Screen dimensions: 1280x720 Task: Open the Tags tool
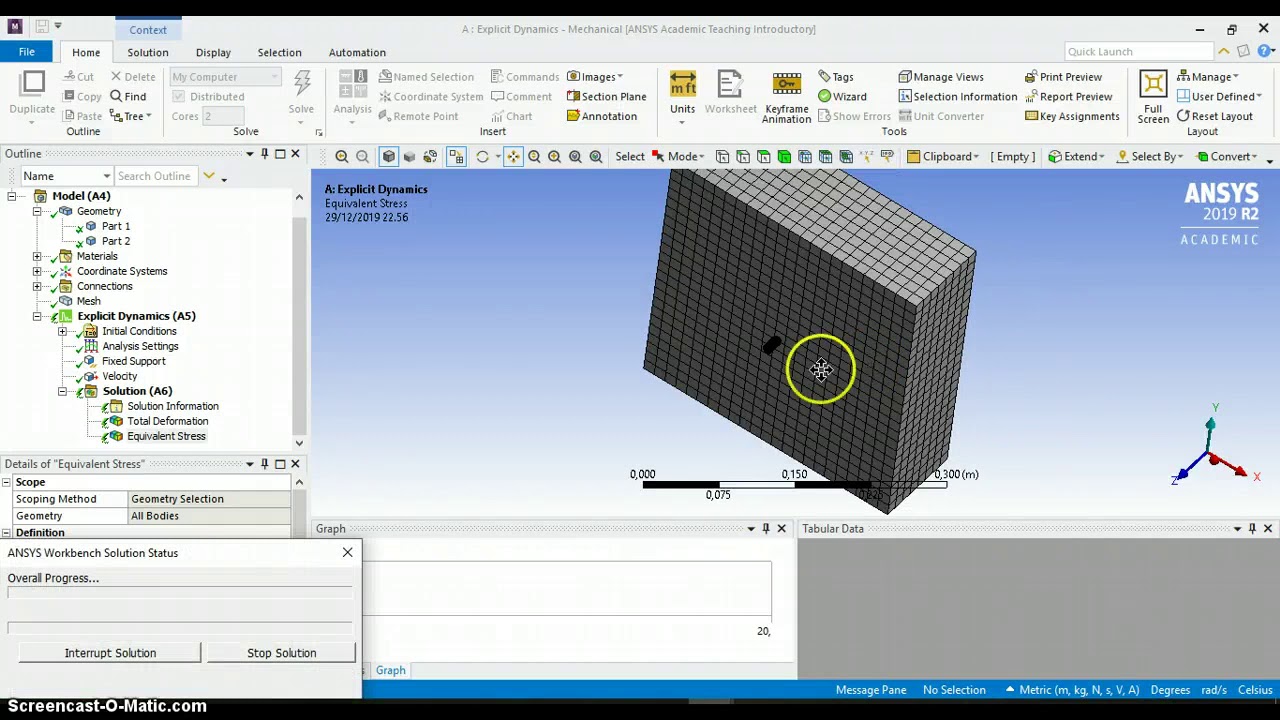click(x=835, y=77)
